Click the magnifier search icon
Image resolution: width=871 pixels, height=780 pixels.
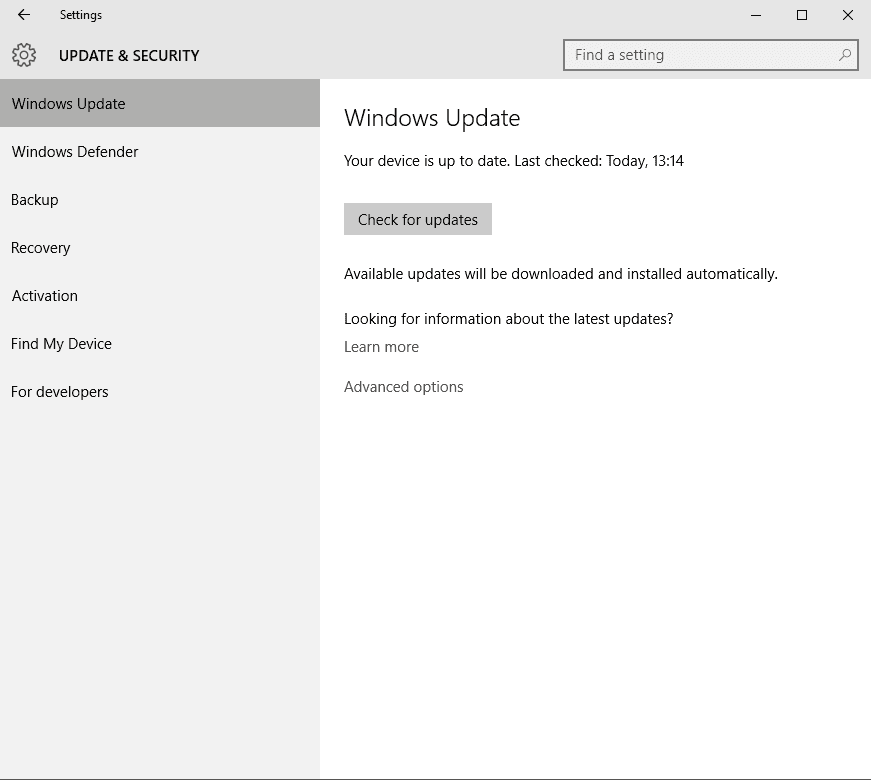click(845, 55)
